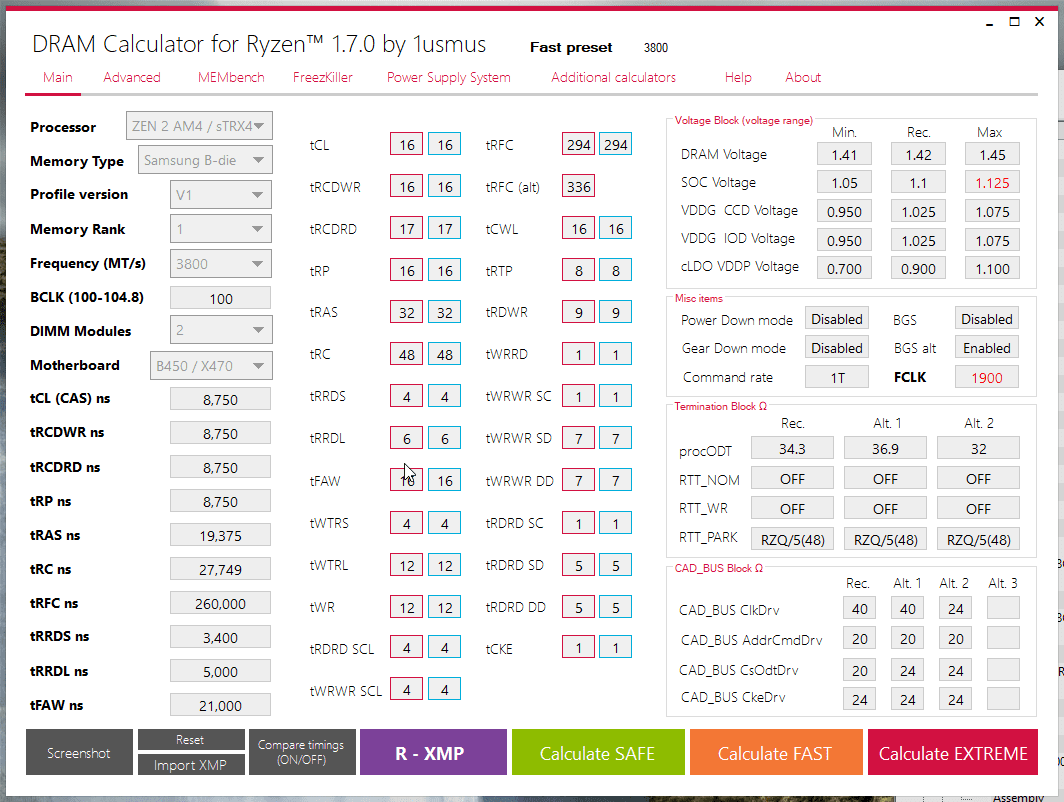This screenshot has height=802, width=1064.
Task: Open the Main tab
Action: click(58, 77)
